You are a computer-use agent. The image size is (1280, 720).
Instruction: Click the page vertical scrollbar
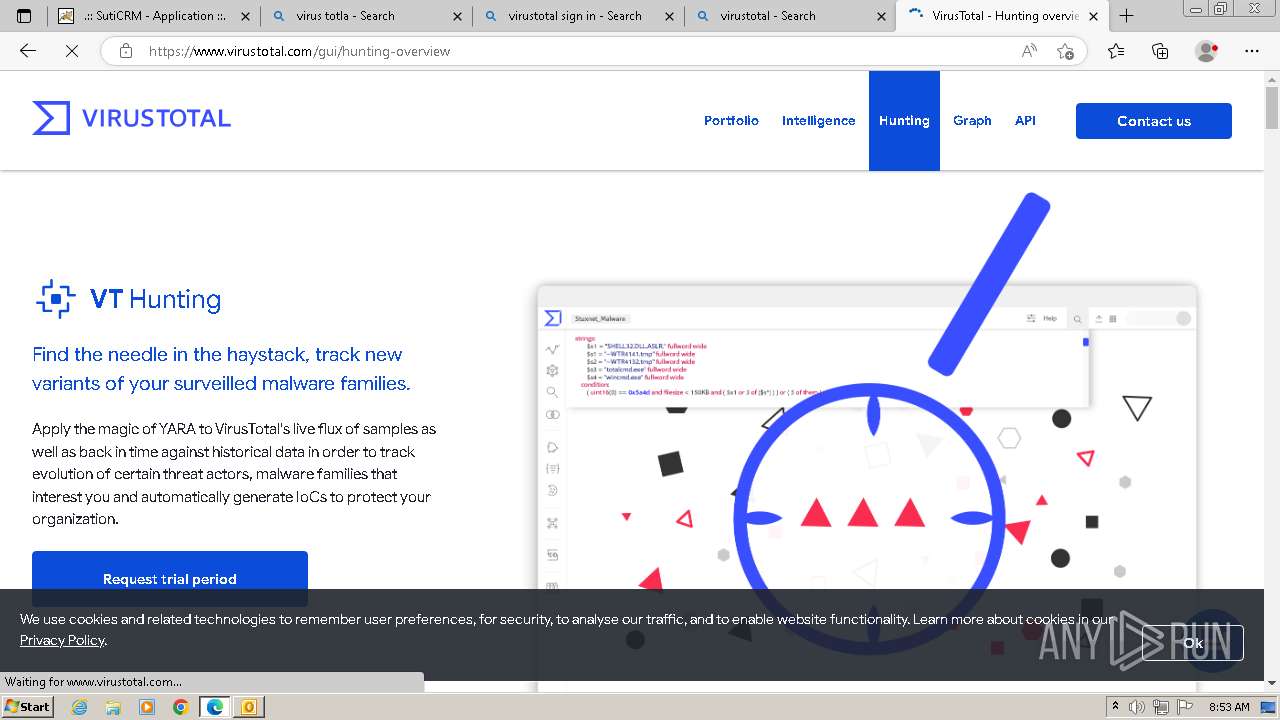1272,380
